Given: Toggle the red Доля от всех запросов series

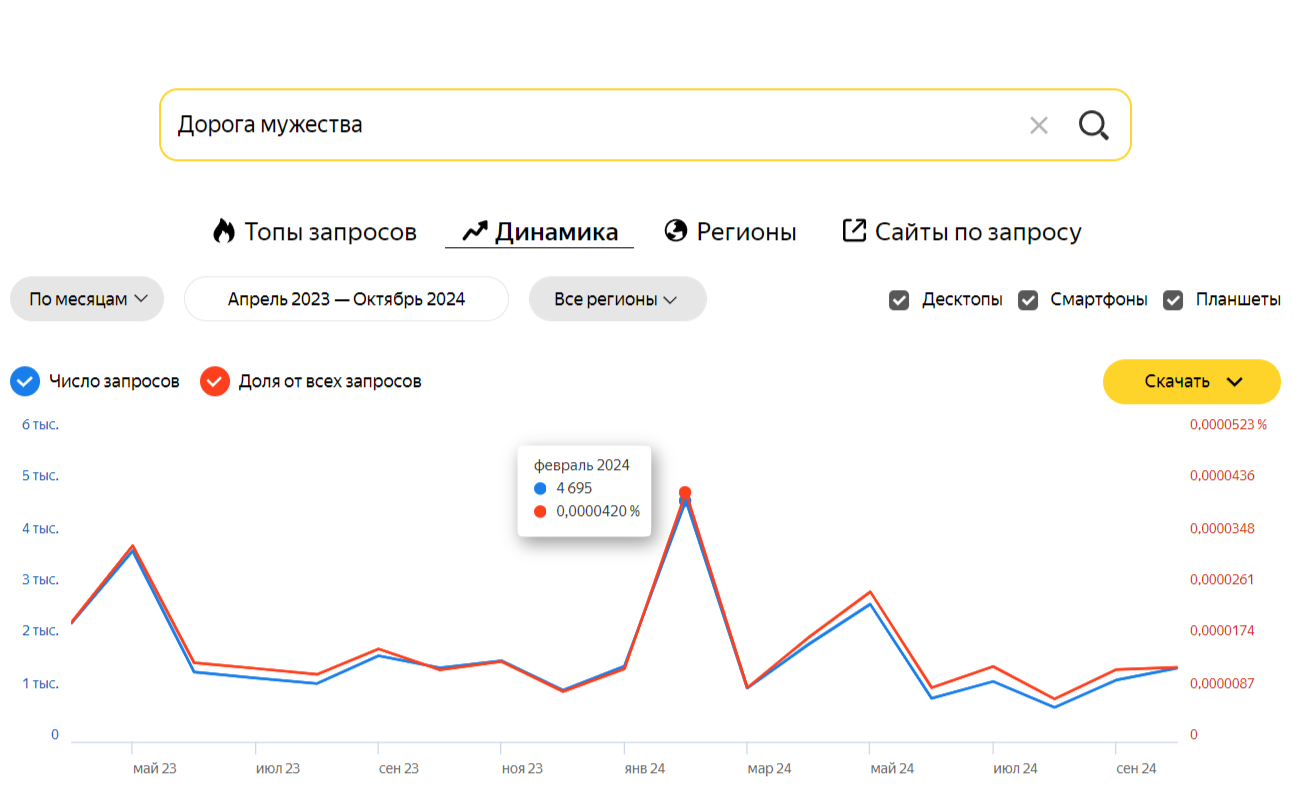Looking at the screenshot, I should [x=215, y=381].
